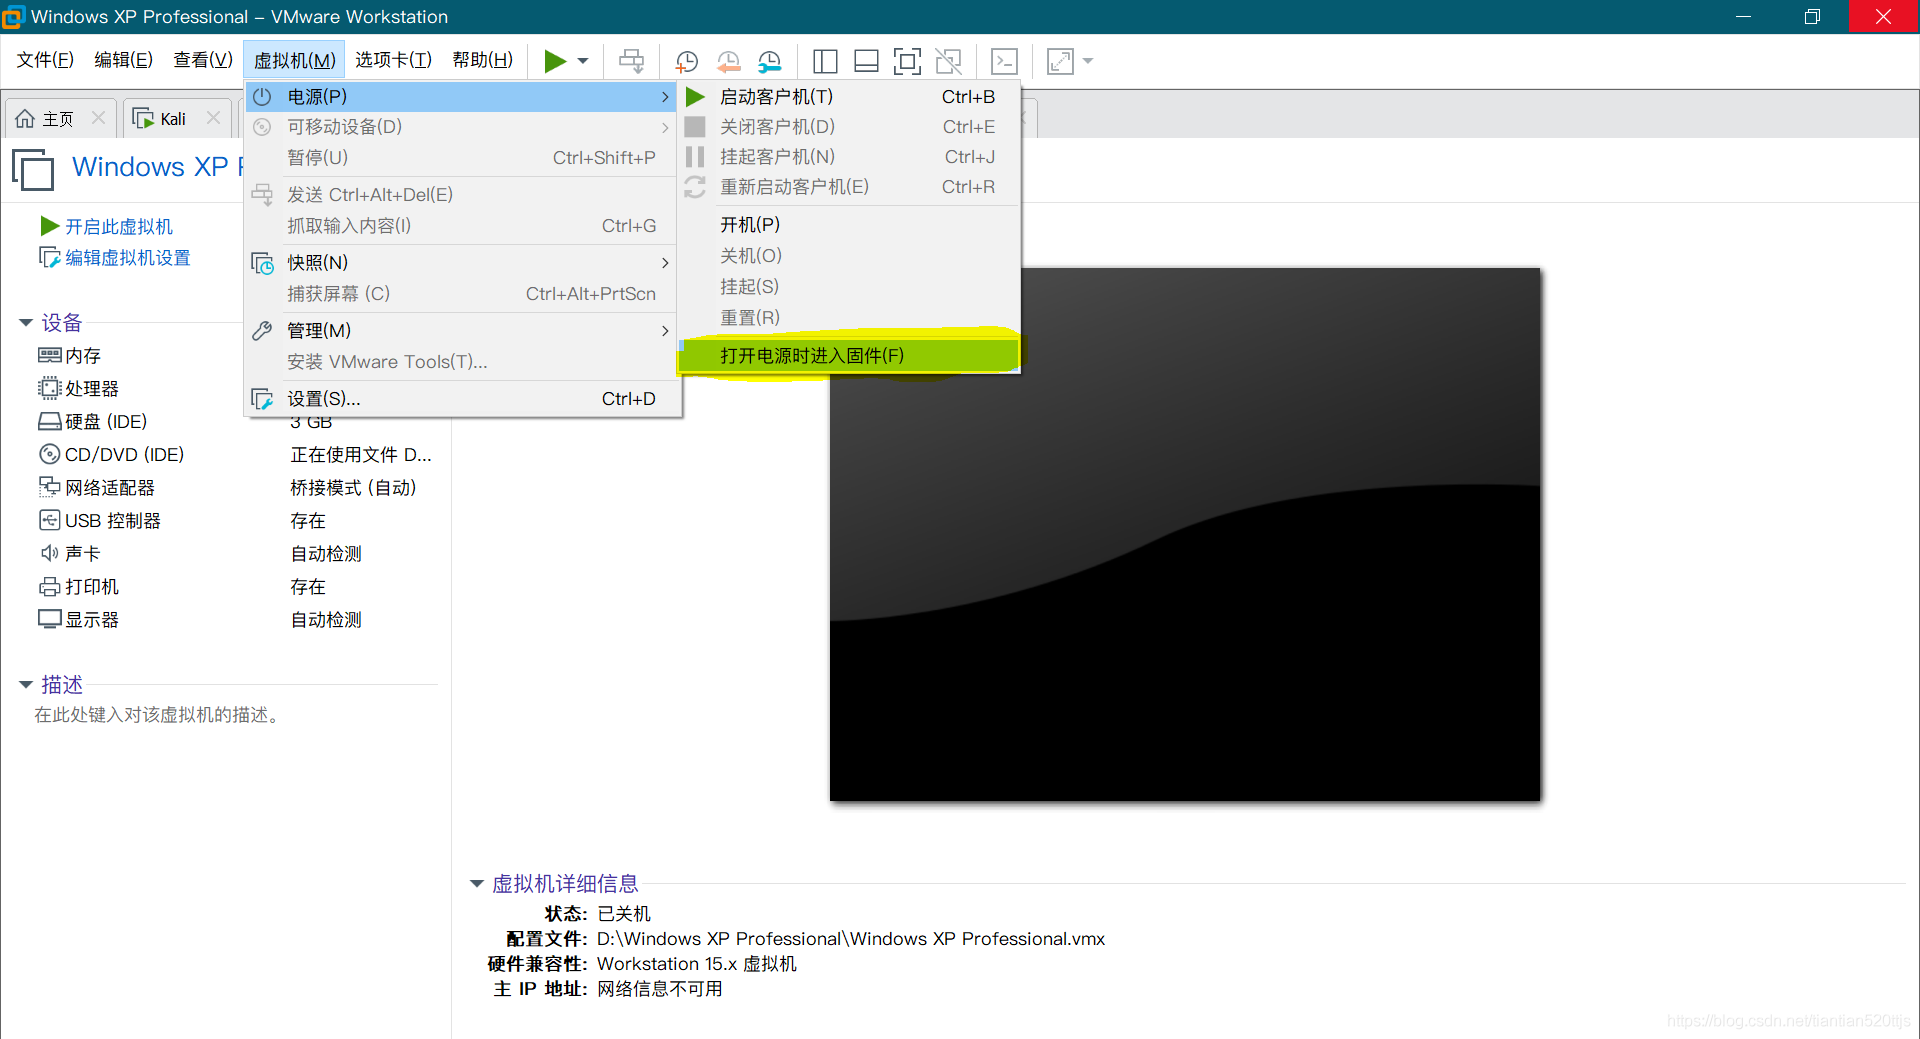Screen dimensions: 1920x1039
Task: Open the stretch display dropdown arrow
Action: [x=1088, y=61]
